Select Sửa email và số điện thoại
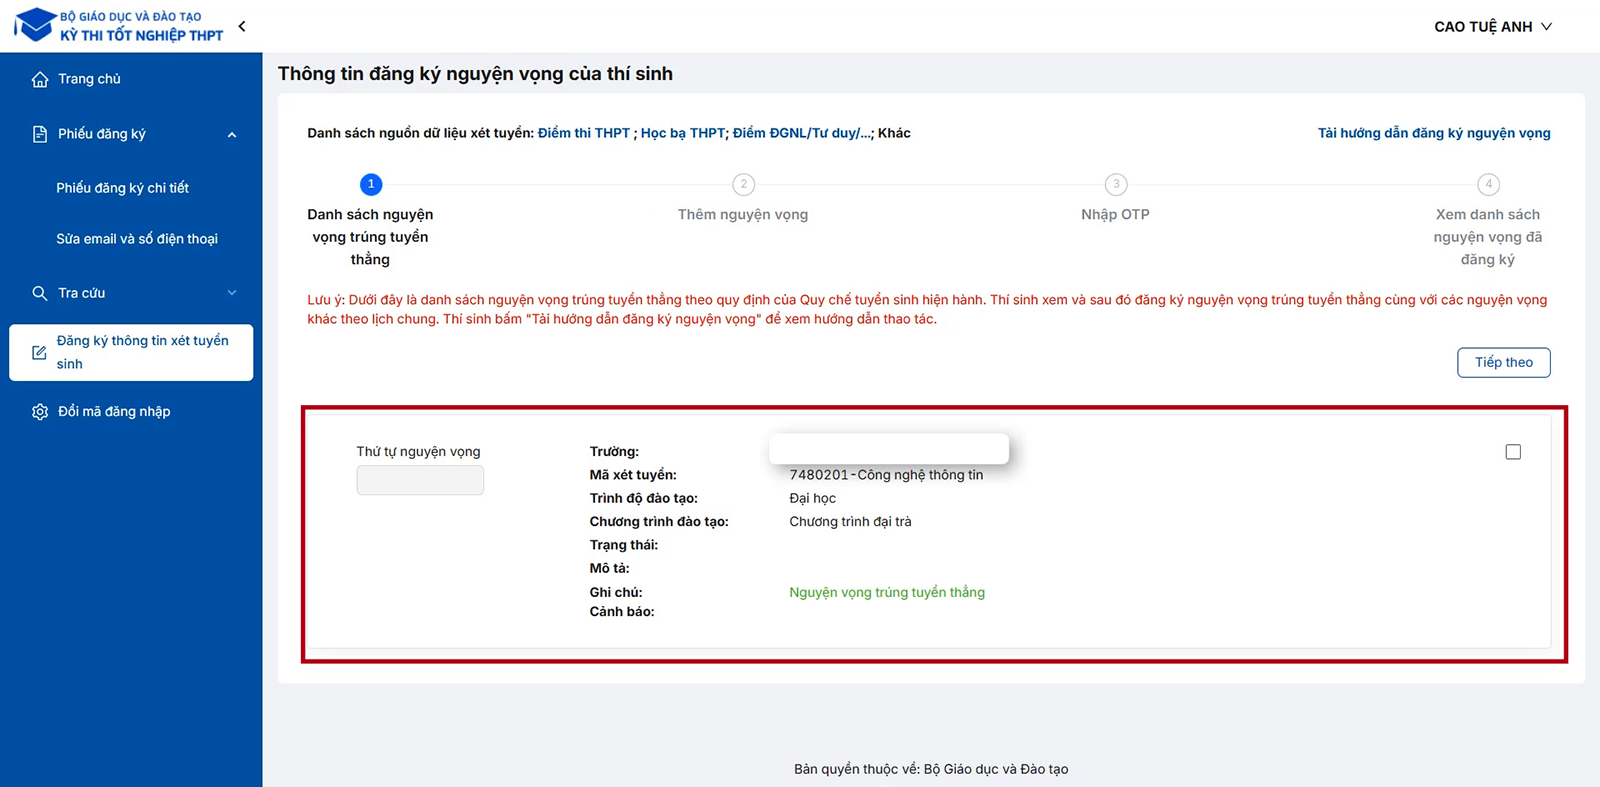The width and height of the screenshot is (1600, 787). point(137,239)
